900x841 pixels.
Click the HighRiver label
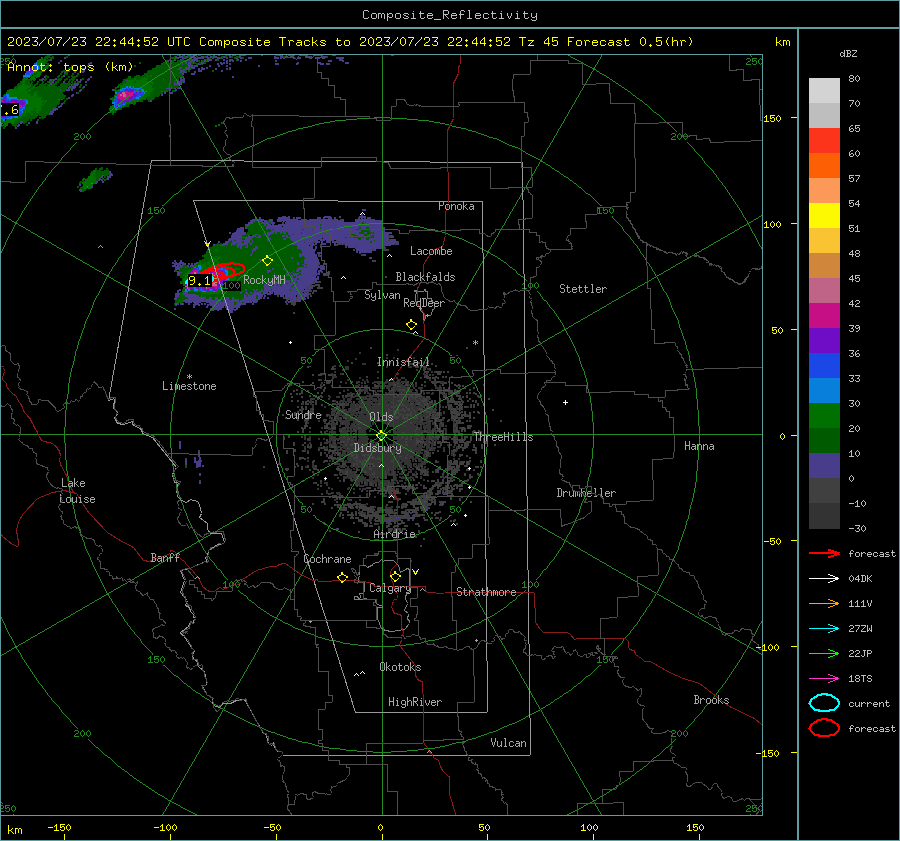coord(415,702)
